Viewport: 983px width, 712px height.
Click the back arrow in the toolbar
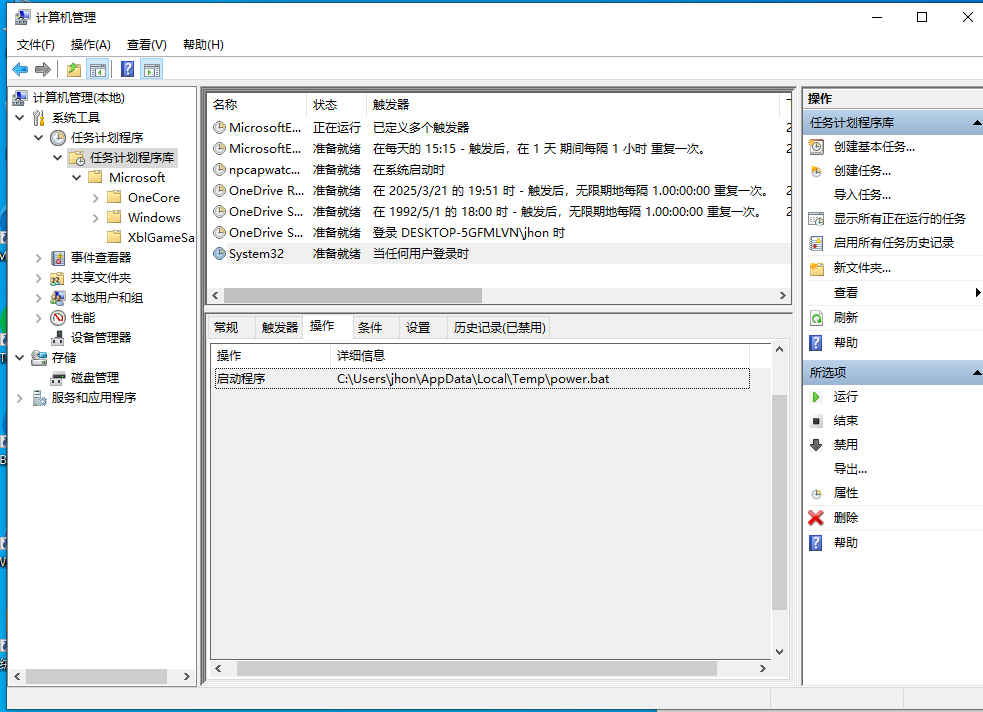coord(19,69)
